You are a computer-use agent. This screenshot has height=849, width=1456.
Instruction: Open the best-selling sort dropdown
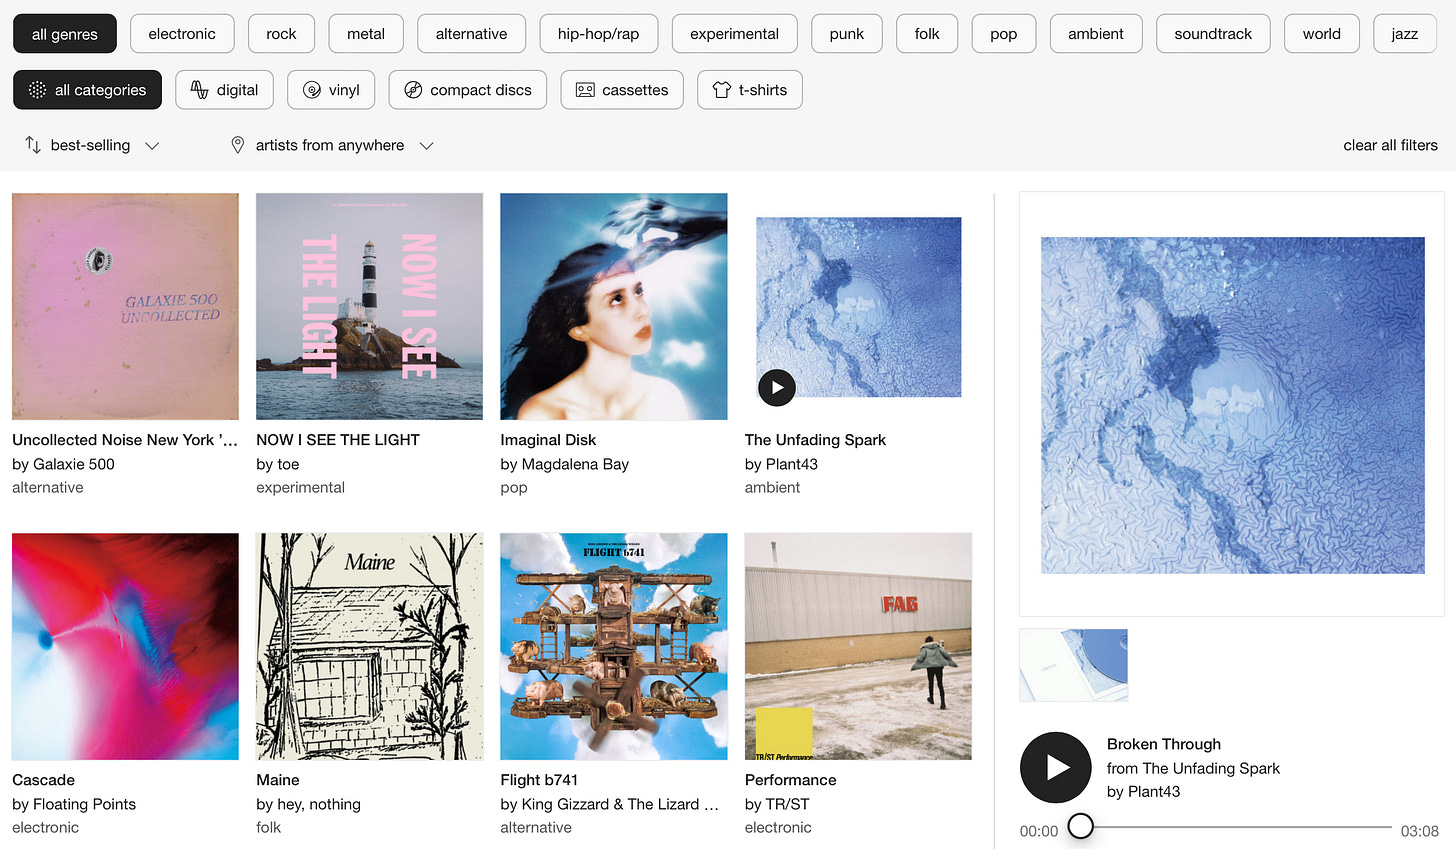(x=92, y=145)
